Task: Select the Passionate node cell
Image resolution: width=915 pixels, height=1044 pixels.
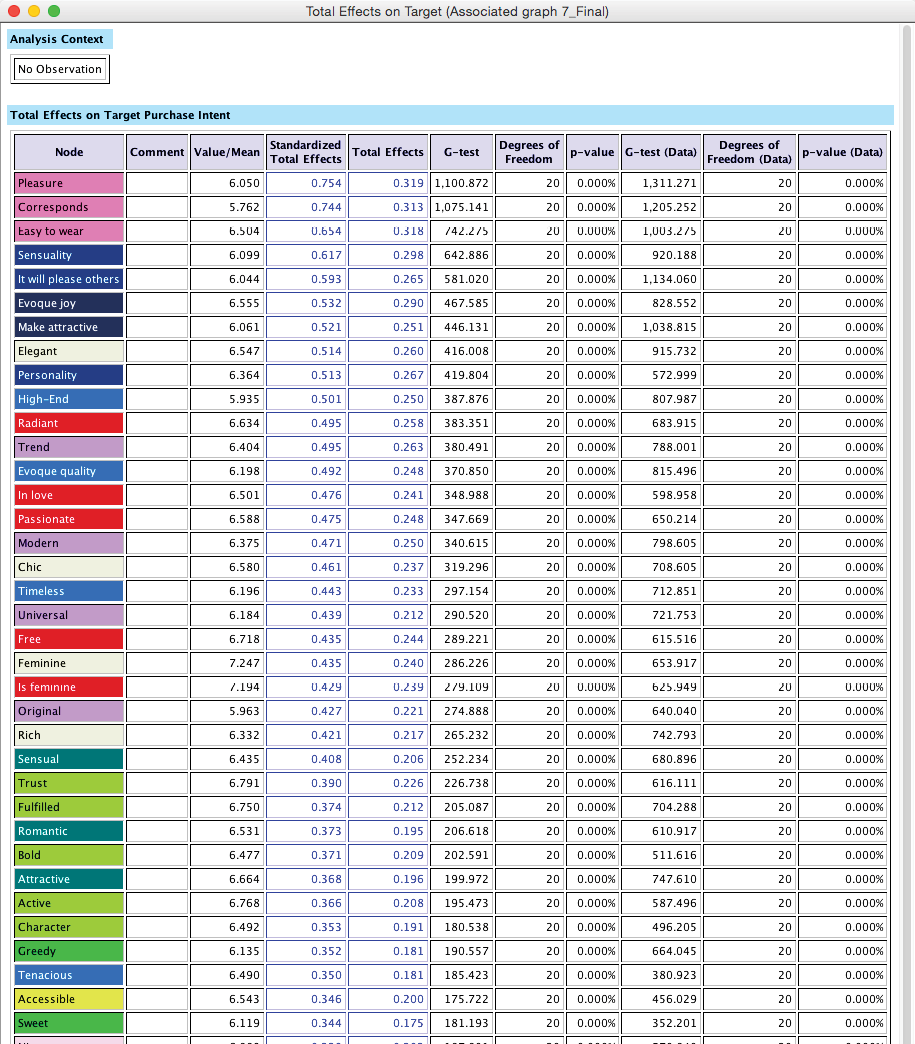Action: (x=69, y=519)
